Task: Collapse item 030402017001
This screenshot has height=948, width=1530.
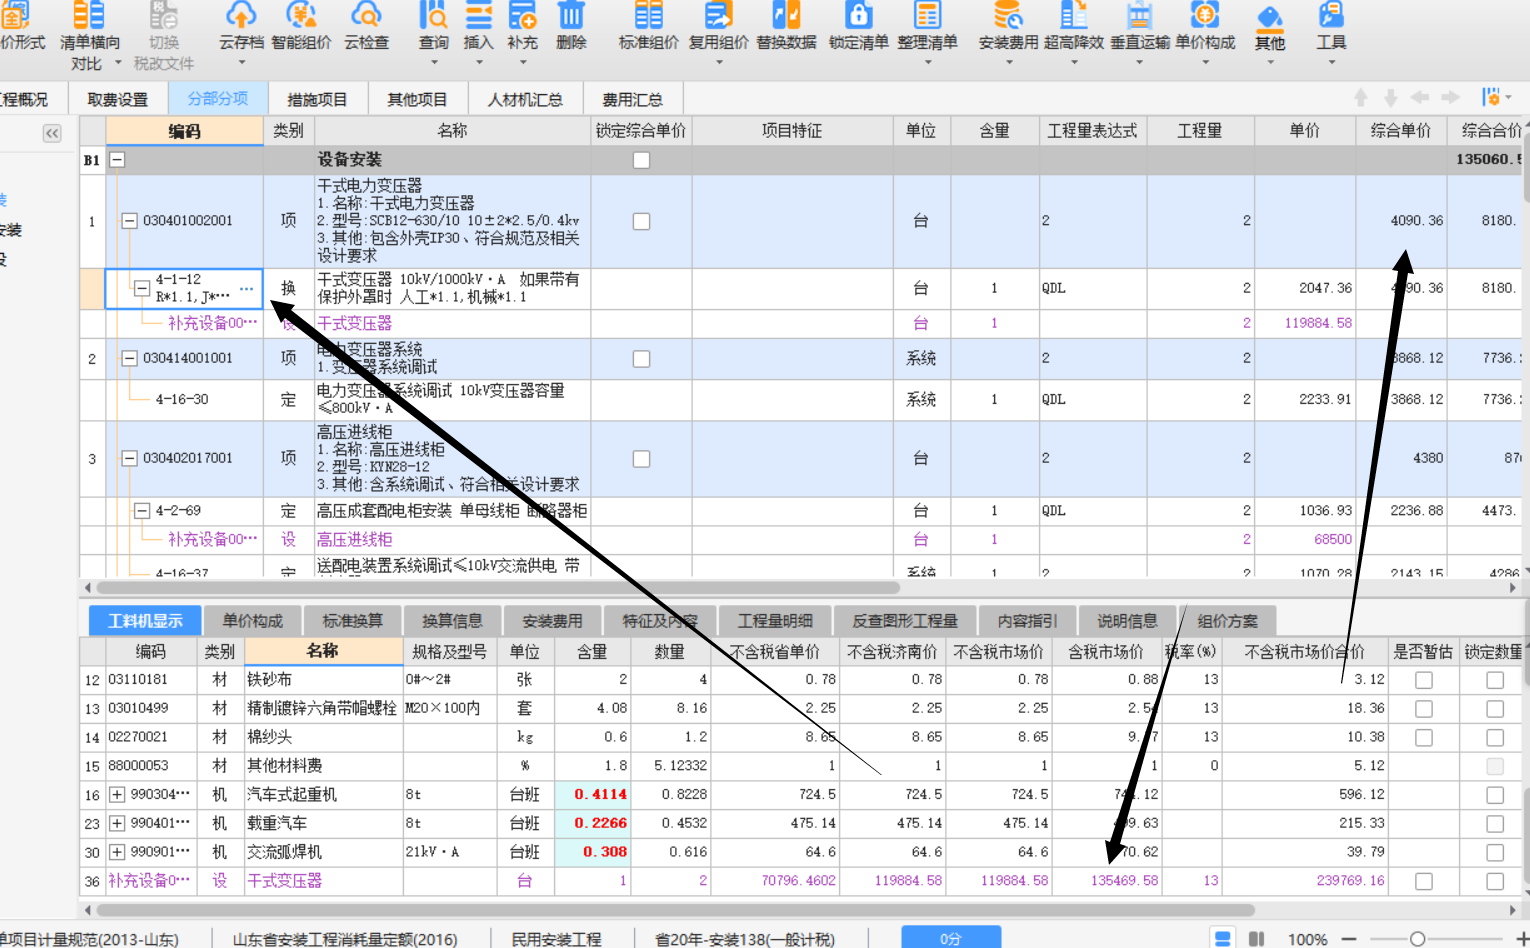Action: coord(129,458)
